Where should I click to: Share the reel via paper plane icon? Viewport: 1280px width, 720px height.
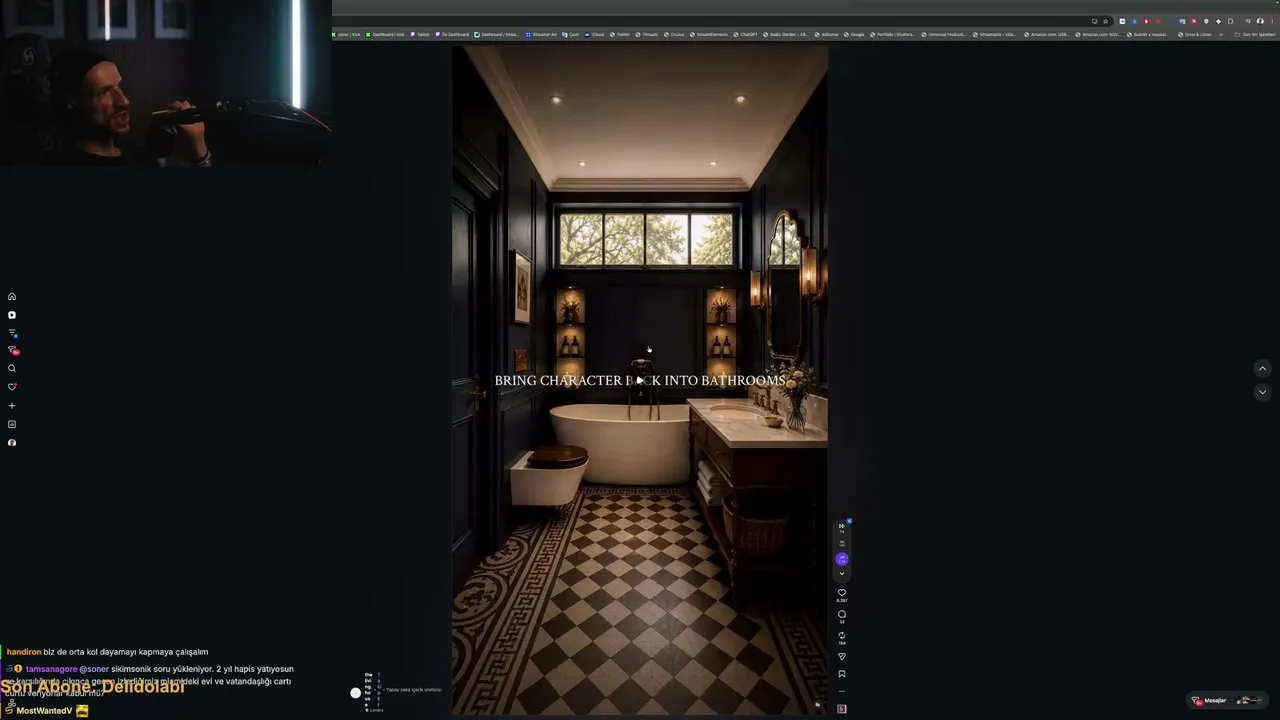(x=841, y=657)
